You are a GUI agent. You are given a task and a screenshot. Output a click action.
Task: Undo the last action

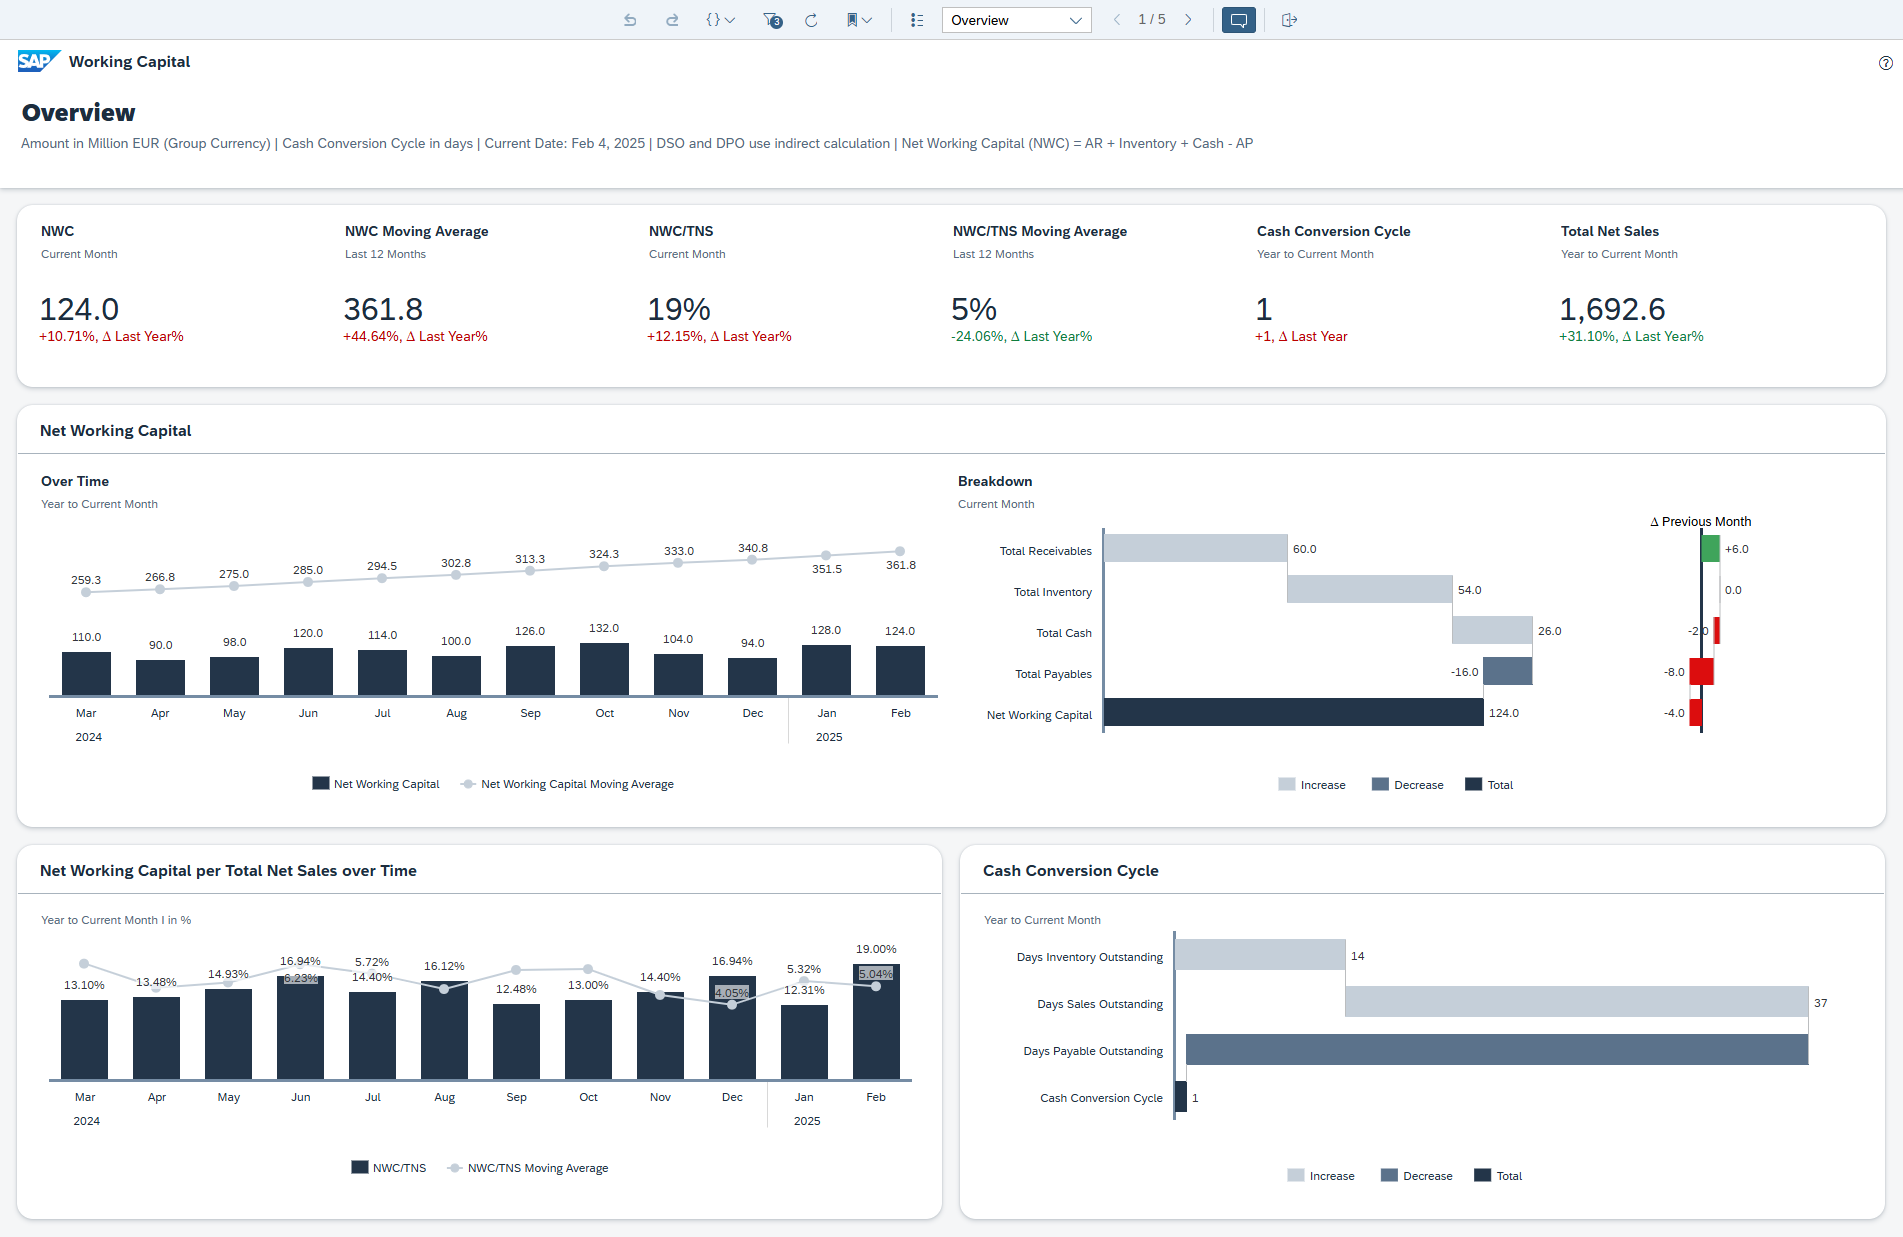[630, 19]
